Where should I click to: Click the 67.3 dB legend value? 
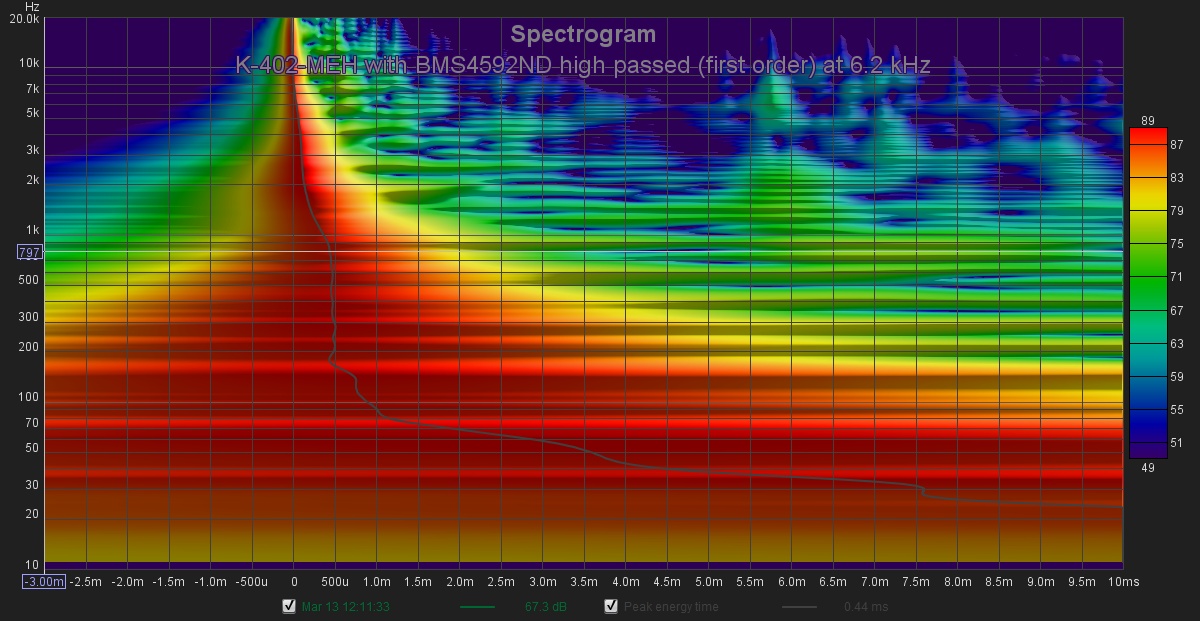546,606
